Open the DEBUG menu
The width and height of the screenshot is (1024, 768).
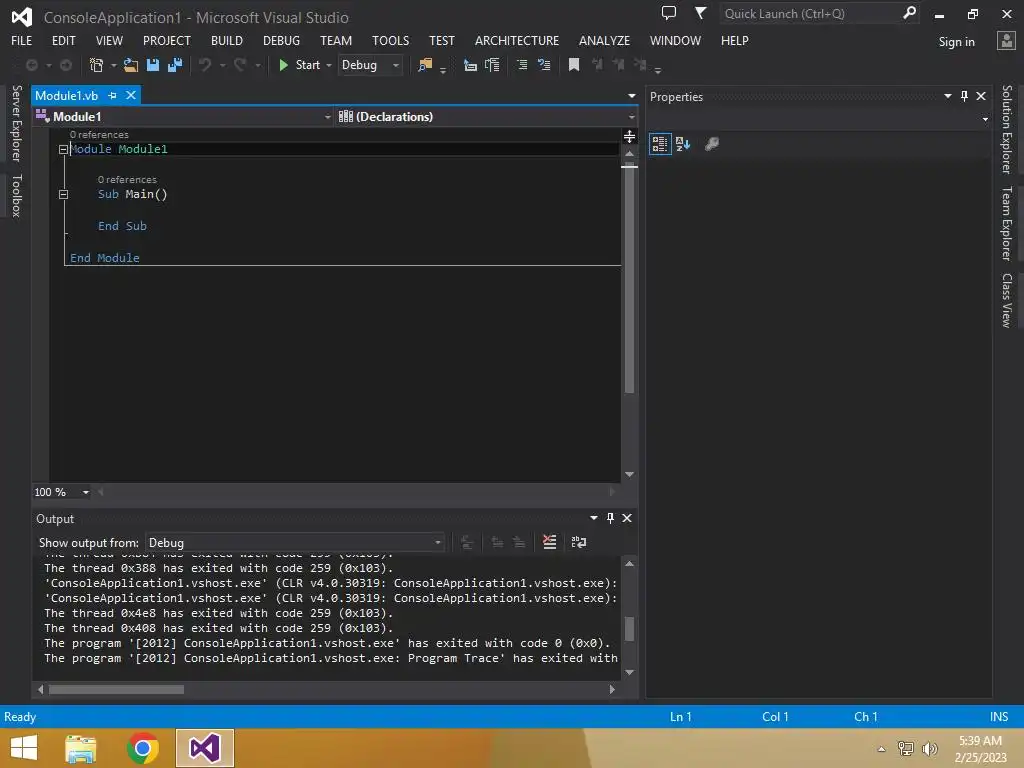click(x=281, y=40)
